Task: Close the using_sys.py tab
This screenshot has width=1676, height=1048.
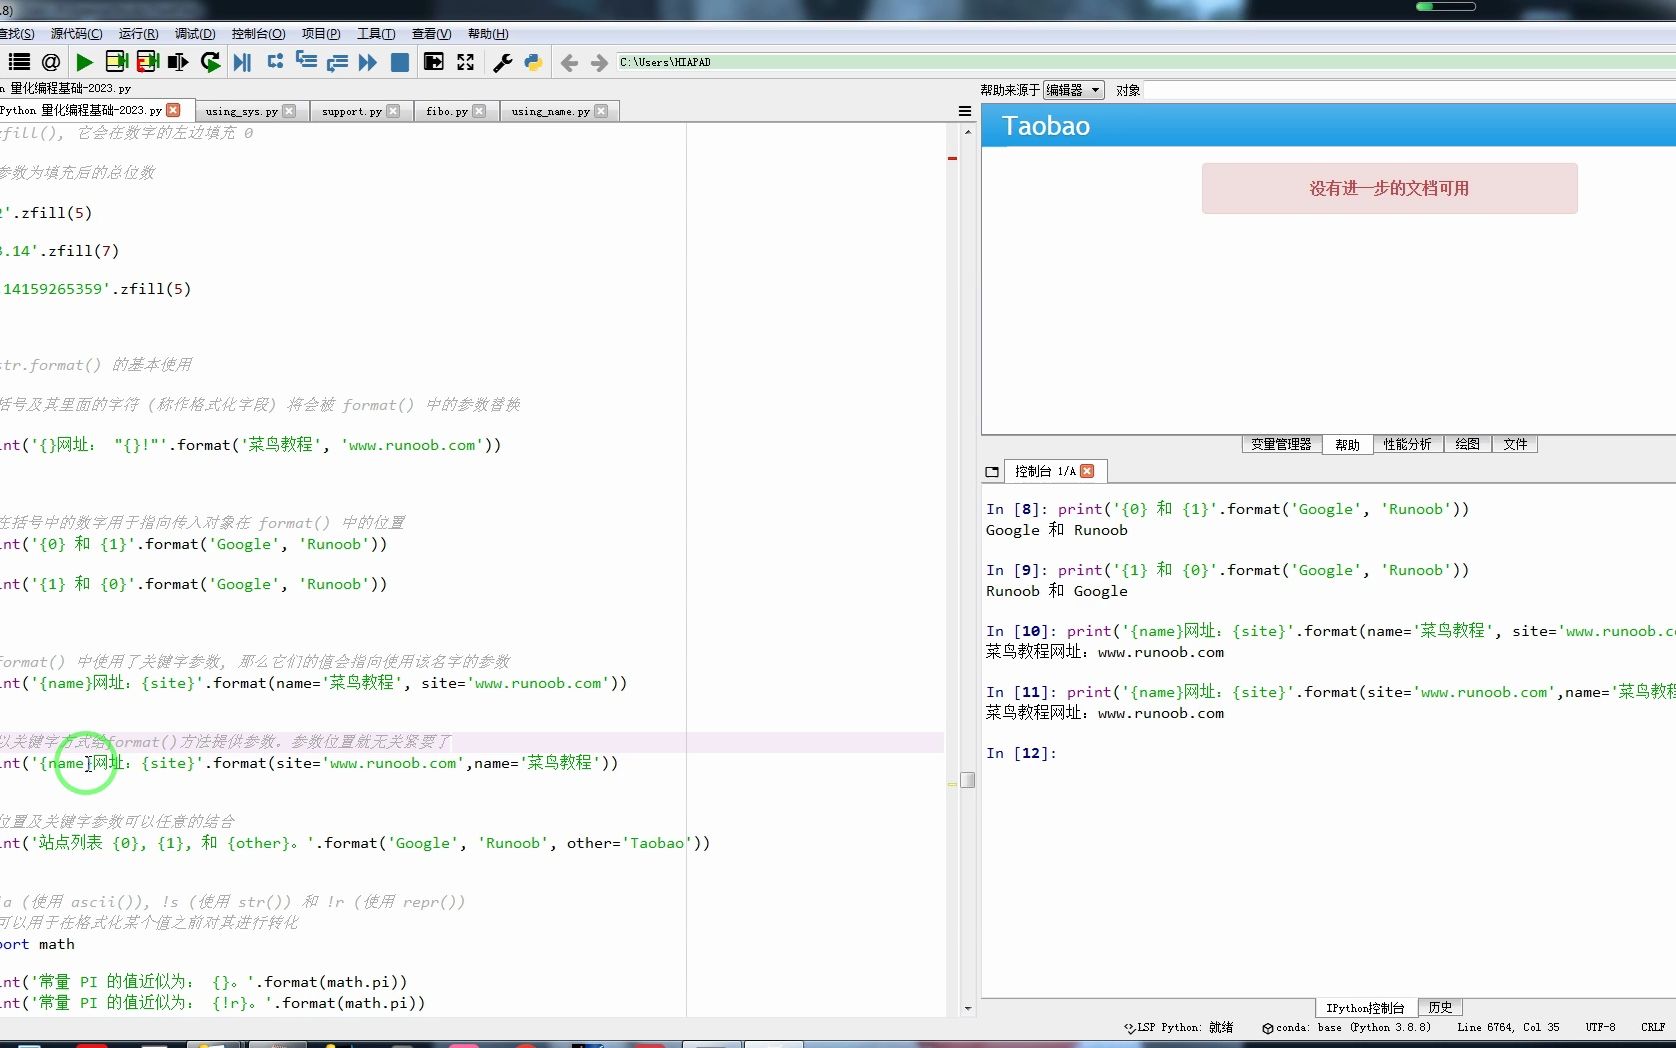Action: pos(289,111)
